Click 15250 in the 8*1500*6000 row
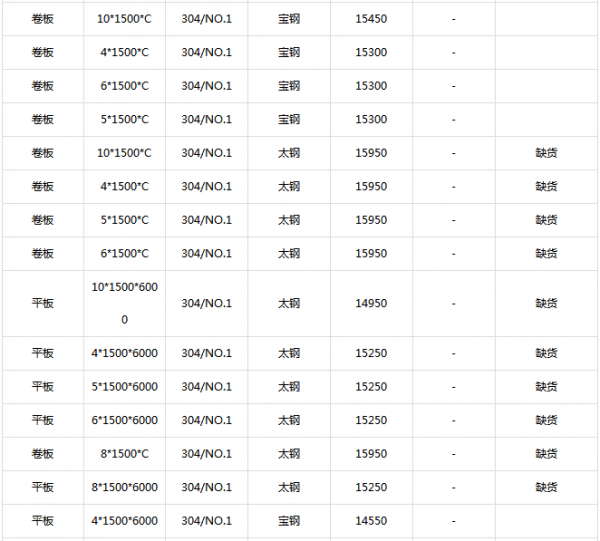 pyautogui.click(x=371, y=487)
